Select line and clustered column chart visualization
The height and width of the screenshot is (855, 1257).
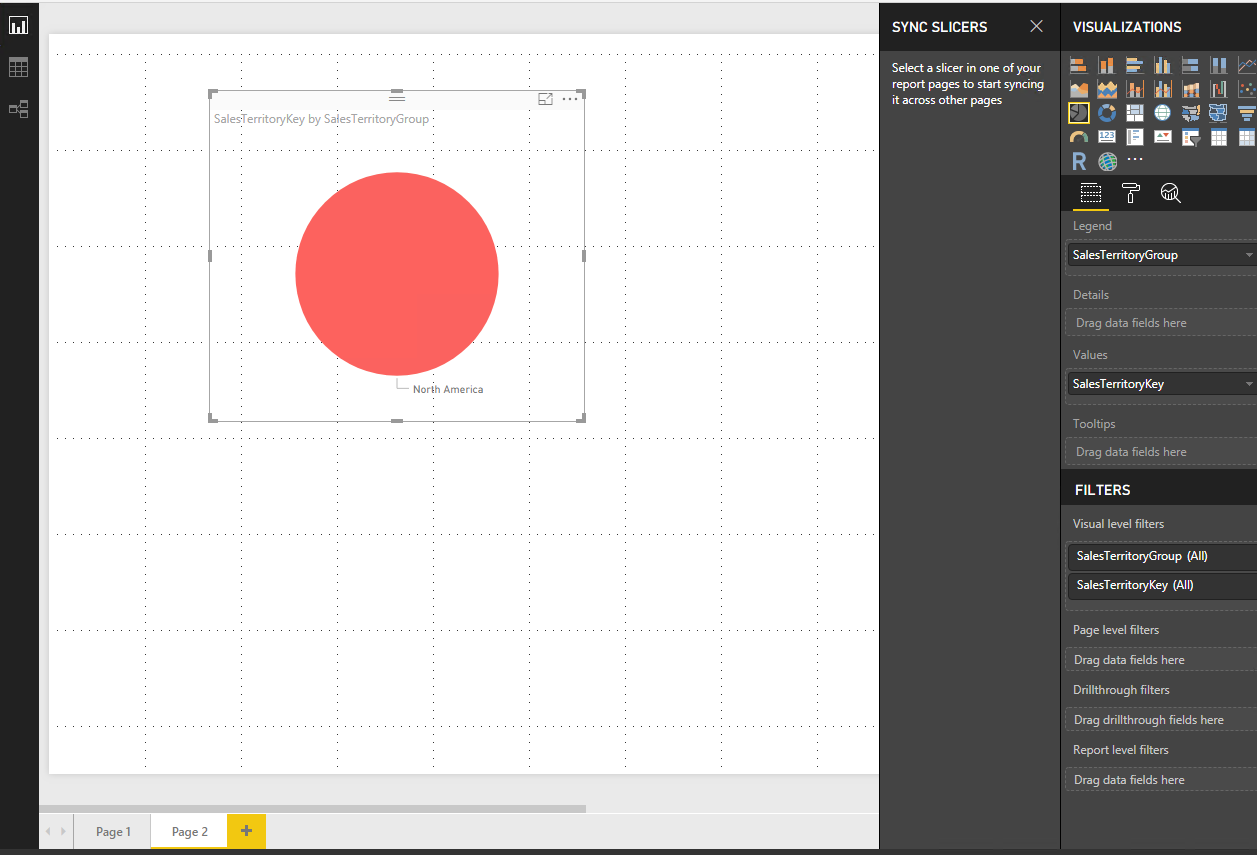pyautogui.click(x=1163, y=89)
